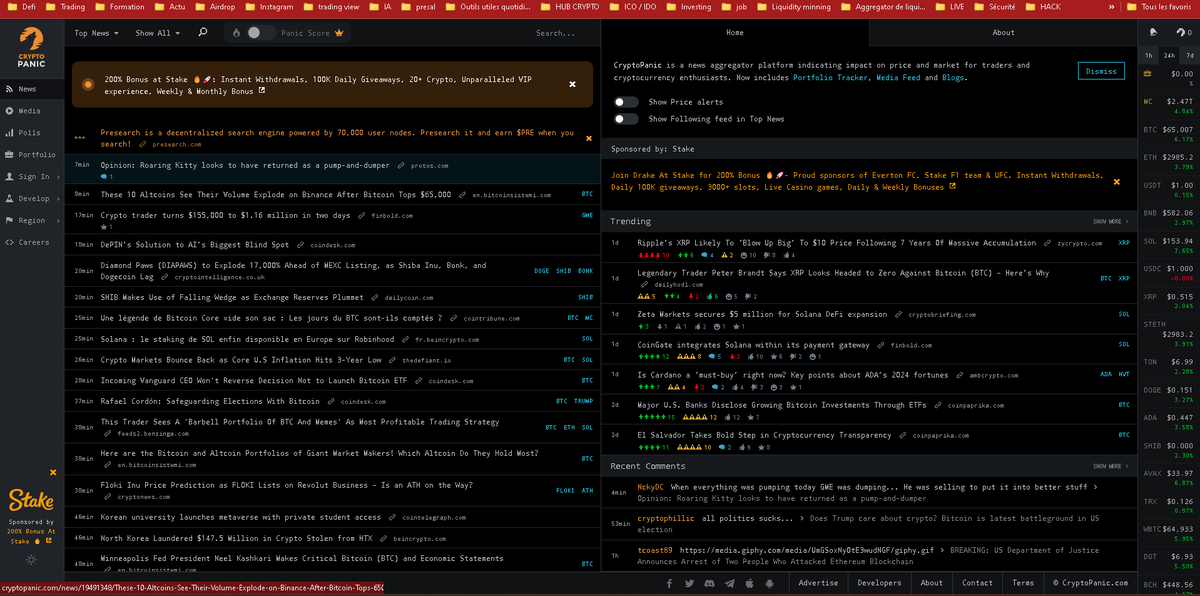The width and height of the screenshot is (1200, 596).
Task: Show more Recent Comments
Action: coord(1111,466)
